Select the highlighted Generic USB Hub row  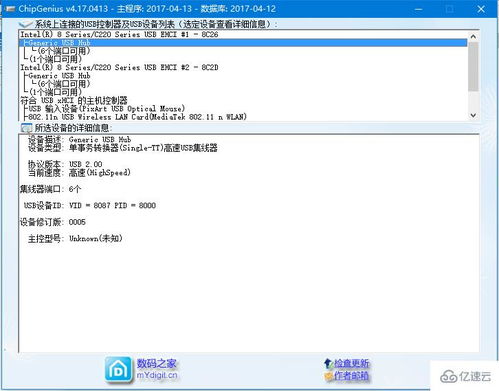[x=243, y=43]
